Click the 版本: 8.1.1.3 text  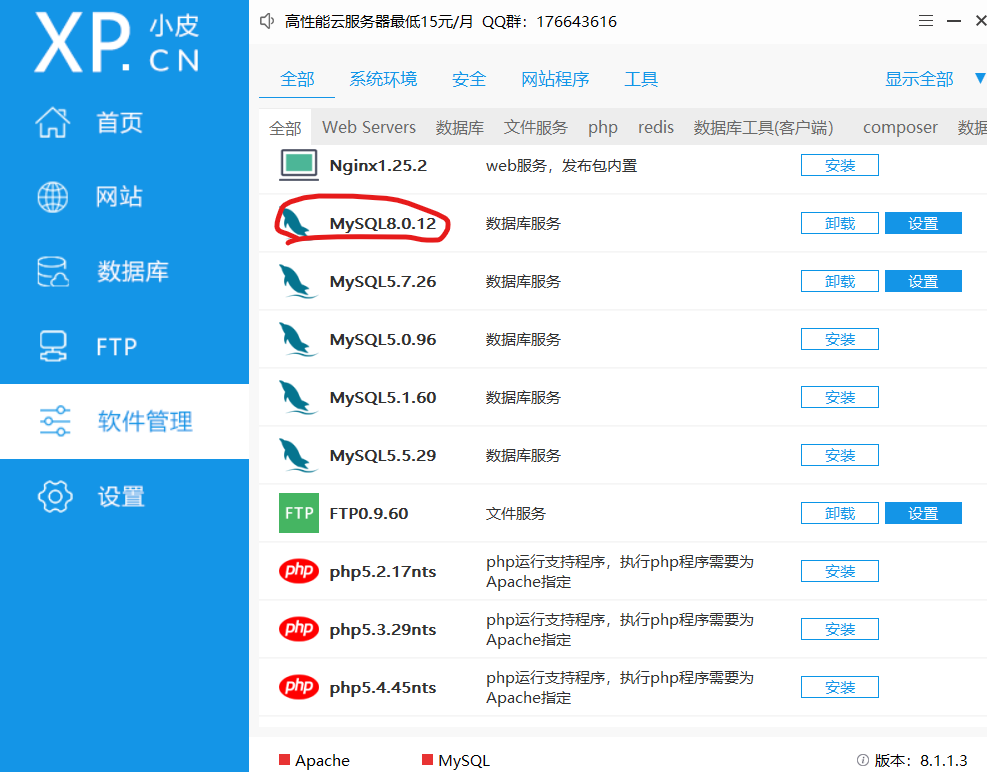(x=921, y=760)
